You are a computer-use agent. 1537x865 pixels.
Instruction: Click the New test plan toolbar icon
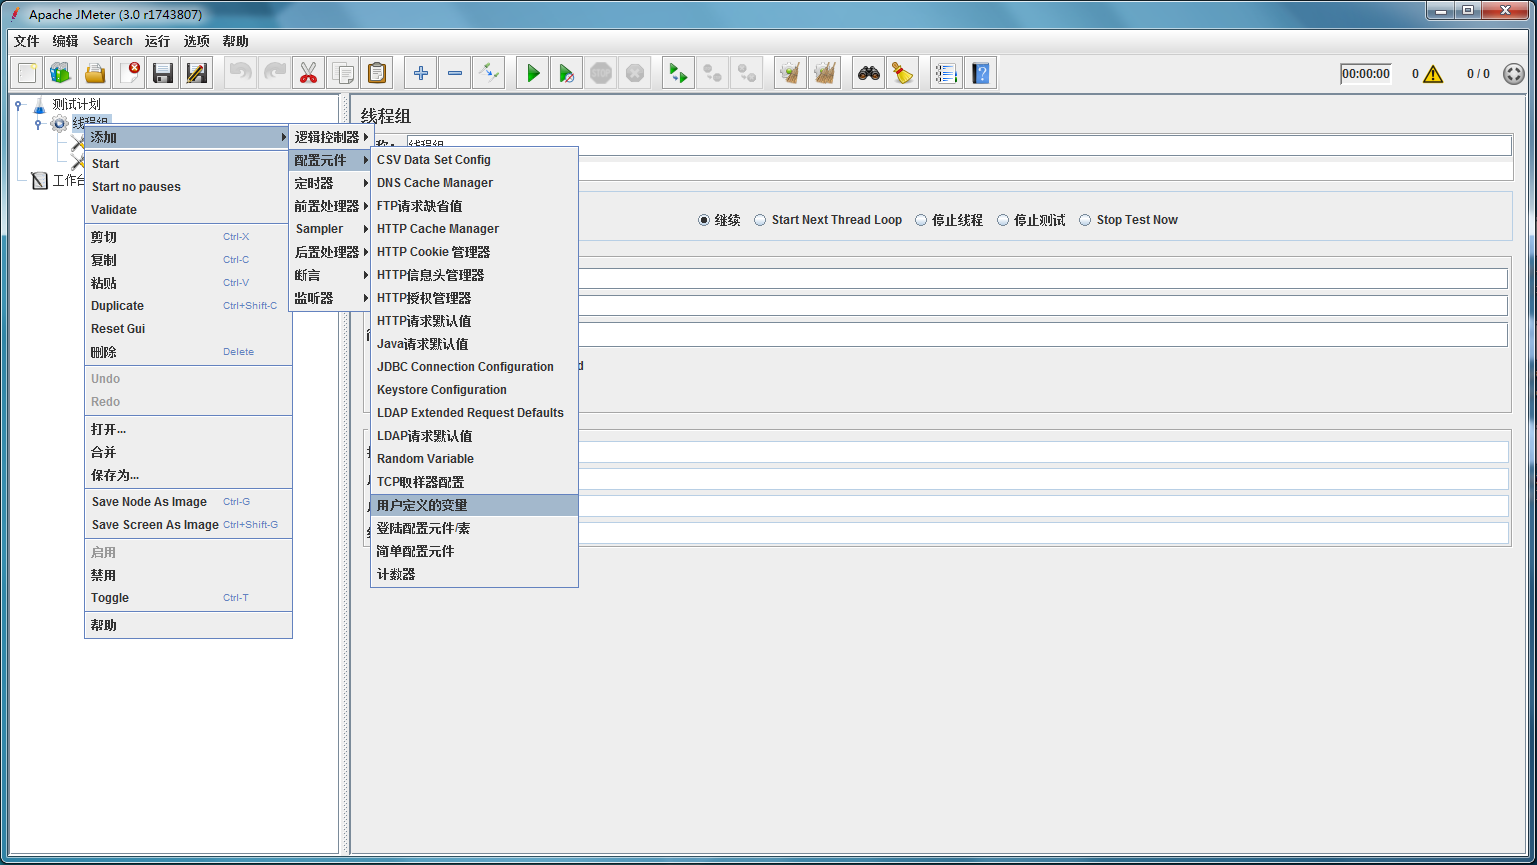pos(28,73)
